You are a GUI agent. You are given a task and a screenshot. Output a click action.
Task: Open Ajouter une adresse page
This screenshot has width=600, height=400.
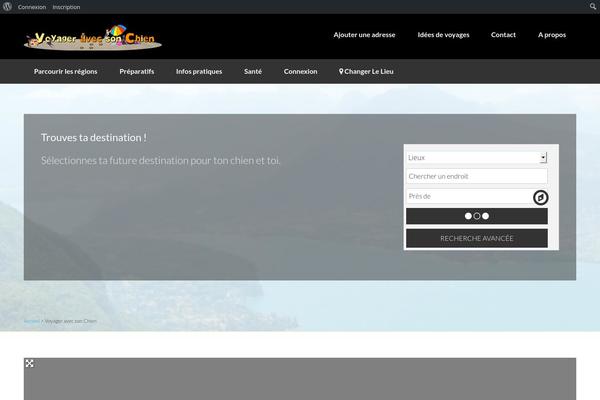click(364, 35)
